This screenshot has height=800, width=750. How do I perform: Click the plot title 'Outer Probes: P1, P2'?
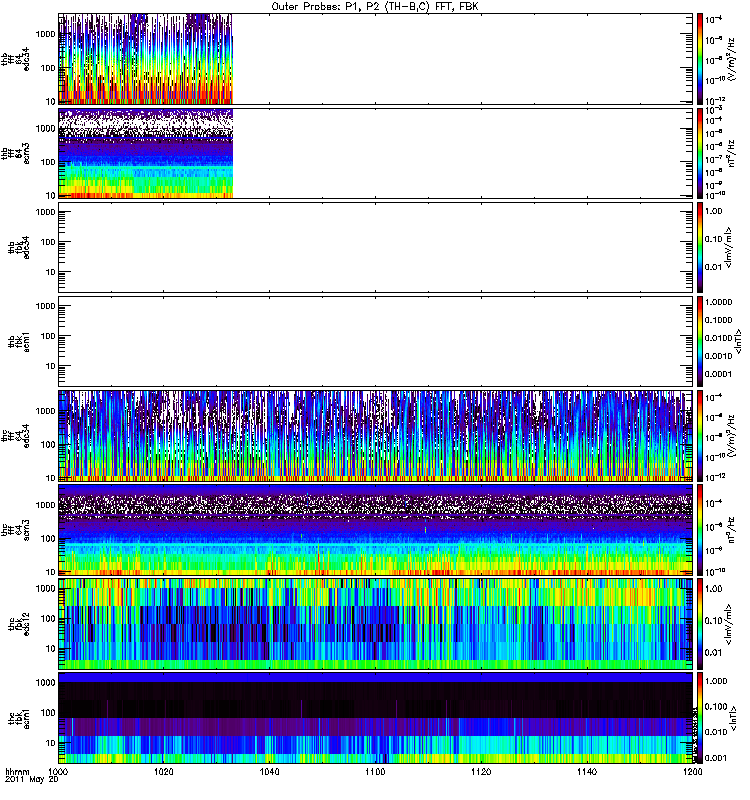click(x=374, y=7)
